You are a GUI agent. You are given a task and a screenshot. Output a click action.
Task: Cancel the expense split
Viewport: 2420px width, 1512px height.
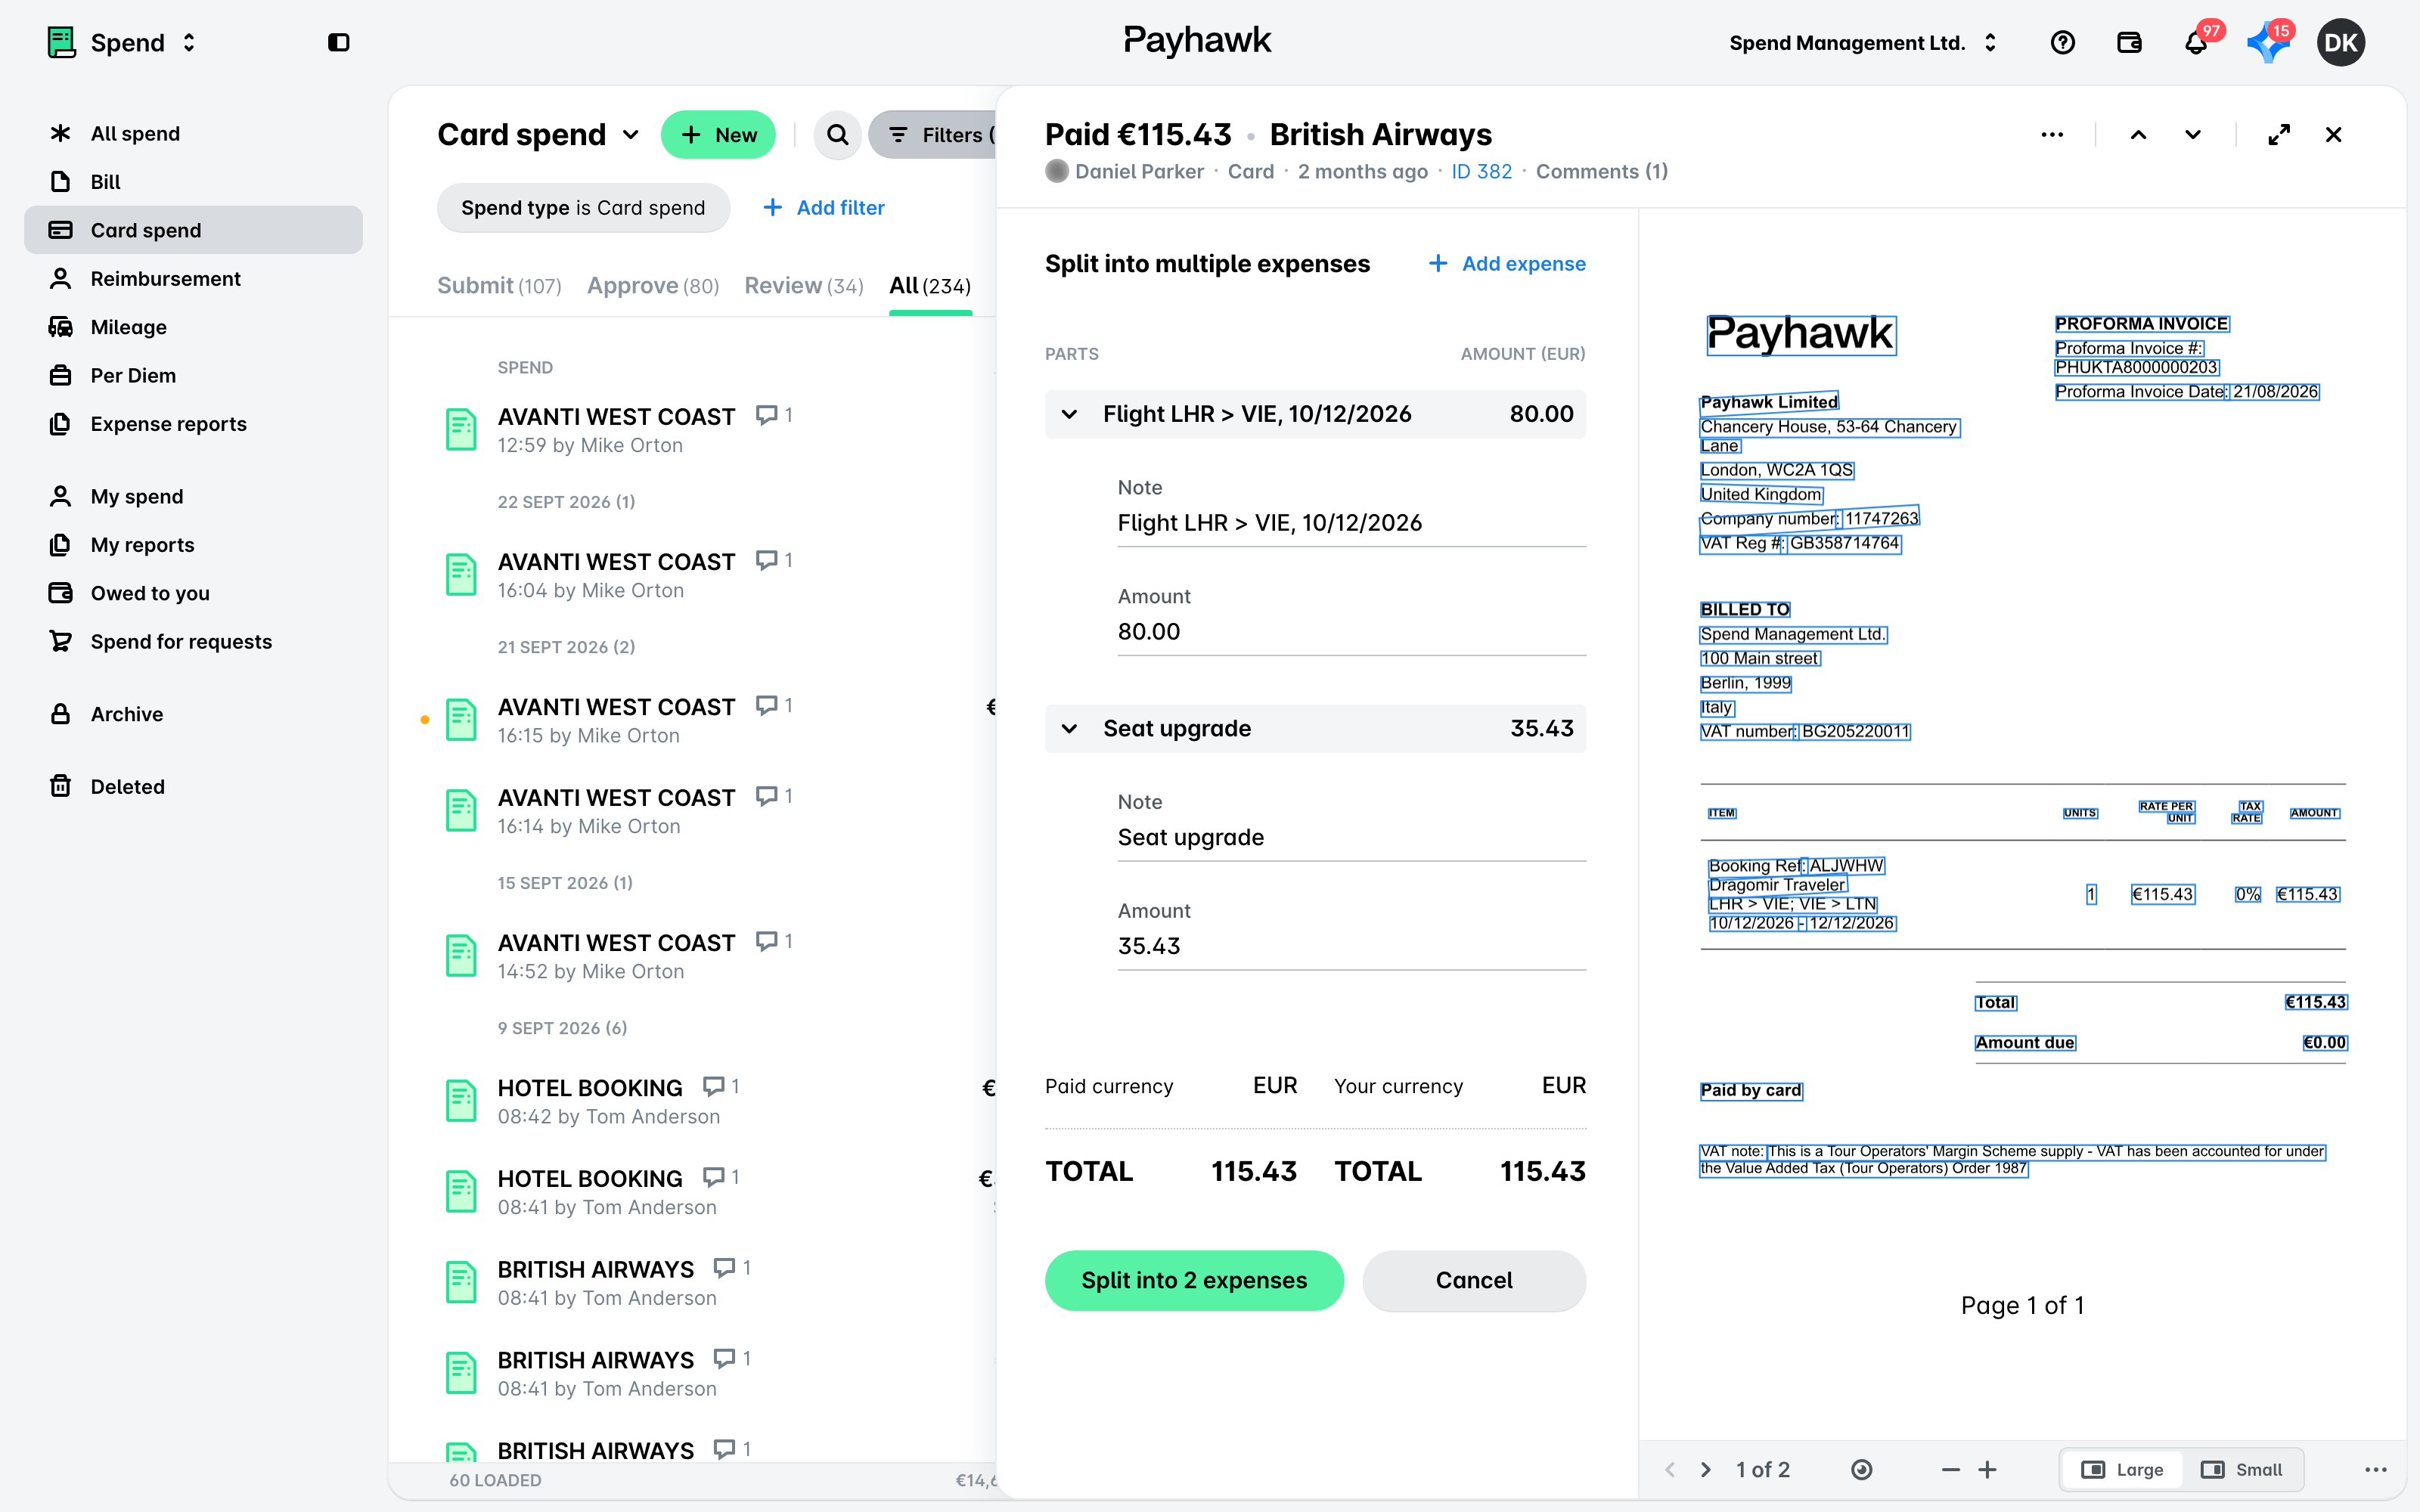pyautogui.click(x=1474, y=1280)
